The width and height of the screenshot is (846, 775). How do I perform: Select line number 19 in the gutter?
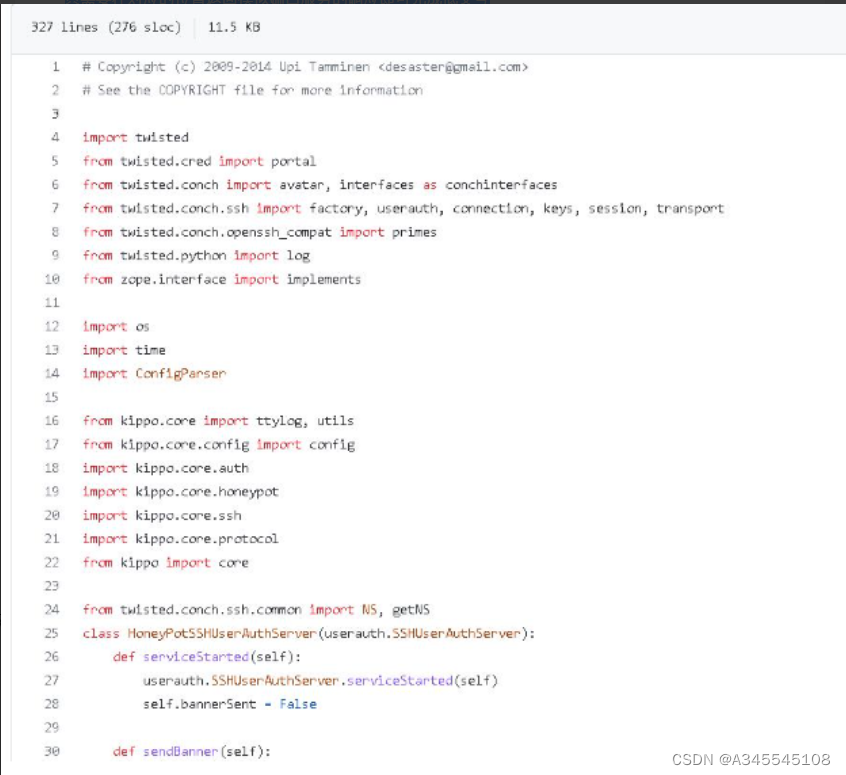pyautogui.click(x=52, y=492)
